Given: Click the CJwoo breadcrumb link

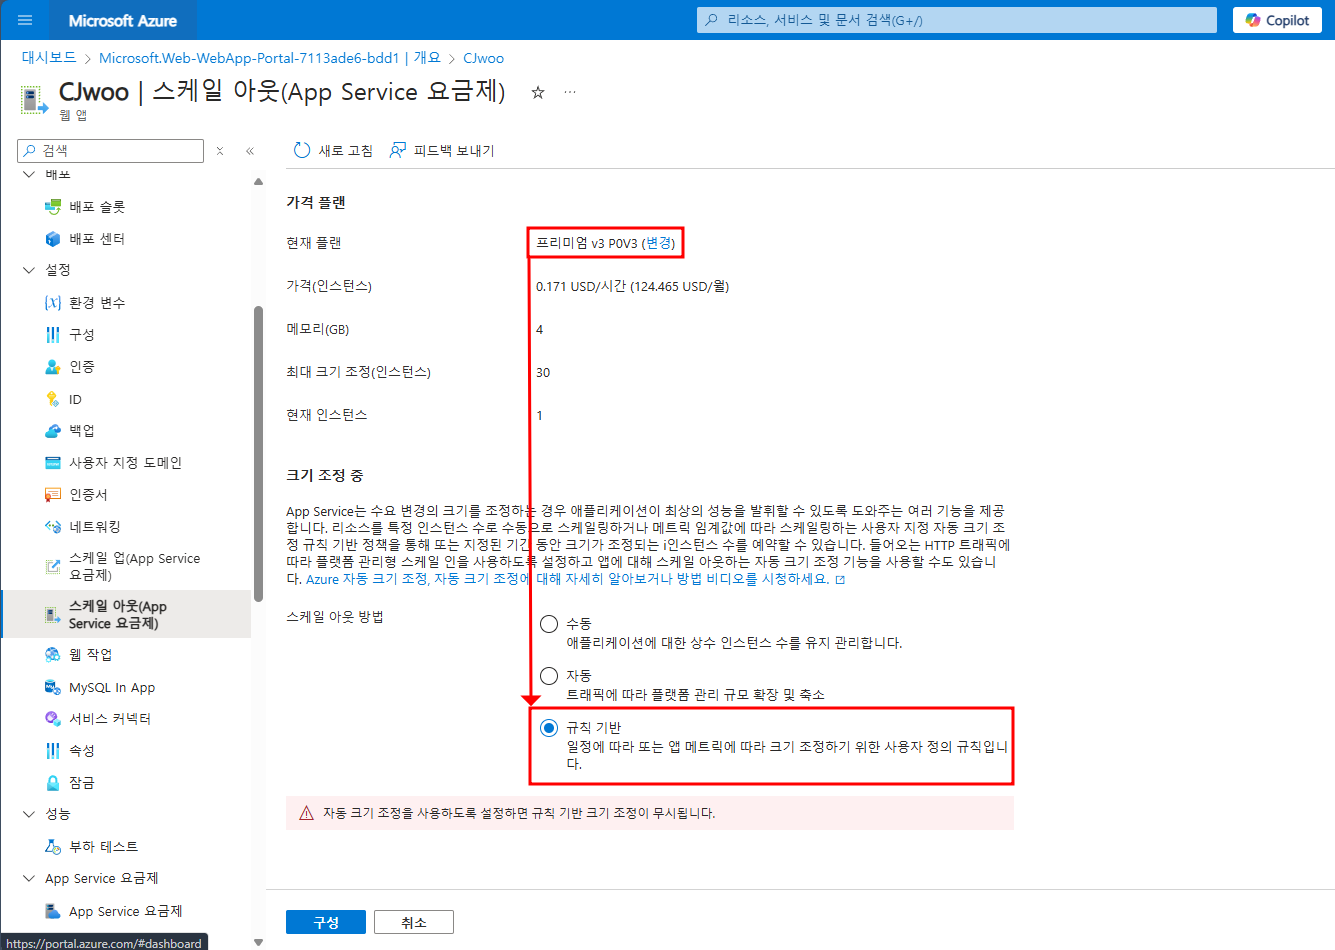Looking at the screenshot, I should click(x=483, y=58).
